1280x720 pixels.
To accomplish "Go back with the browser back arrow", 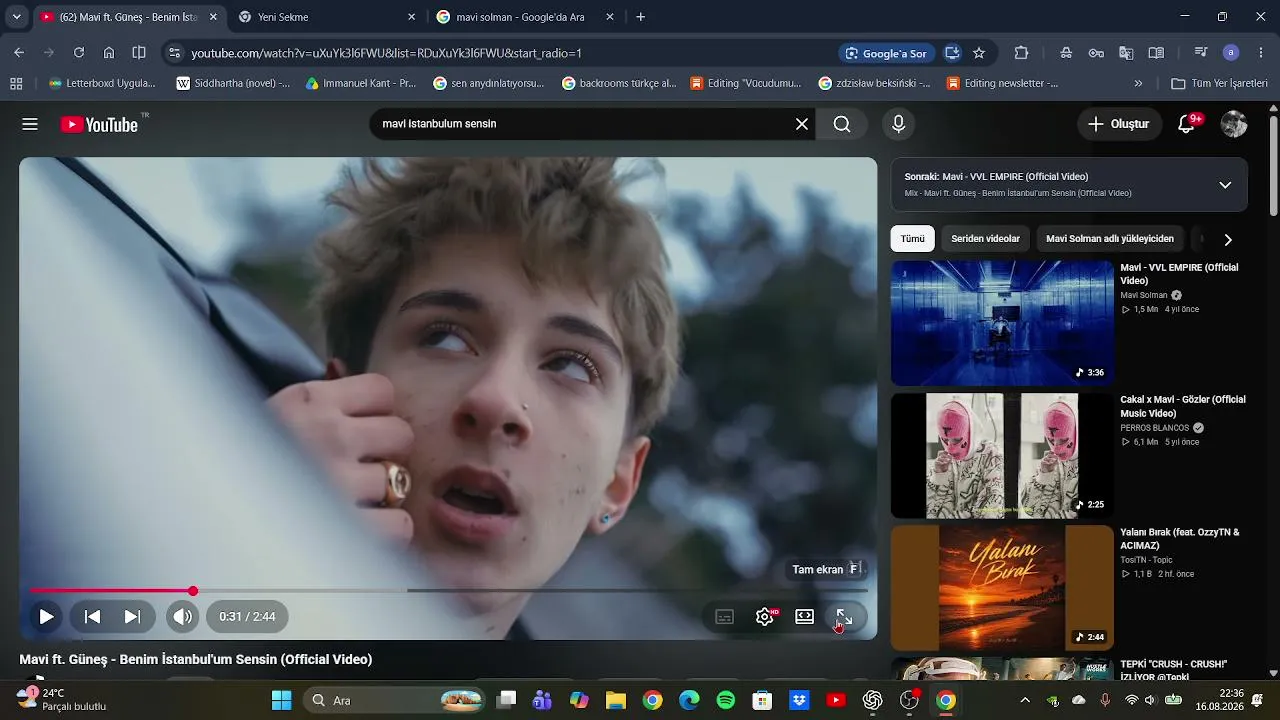I will point(19,53).
